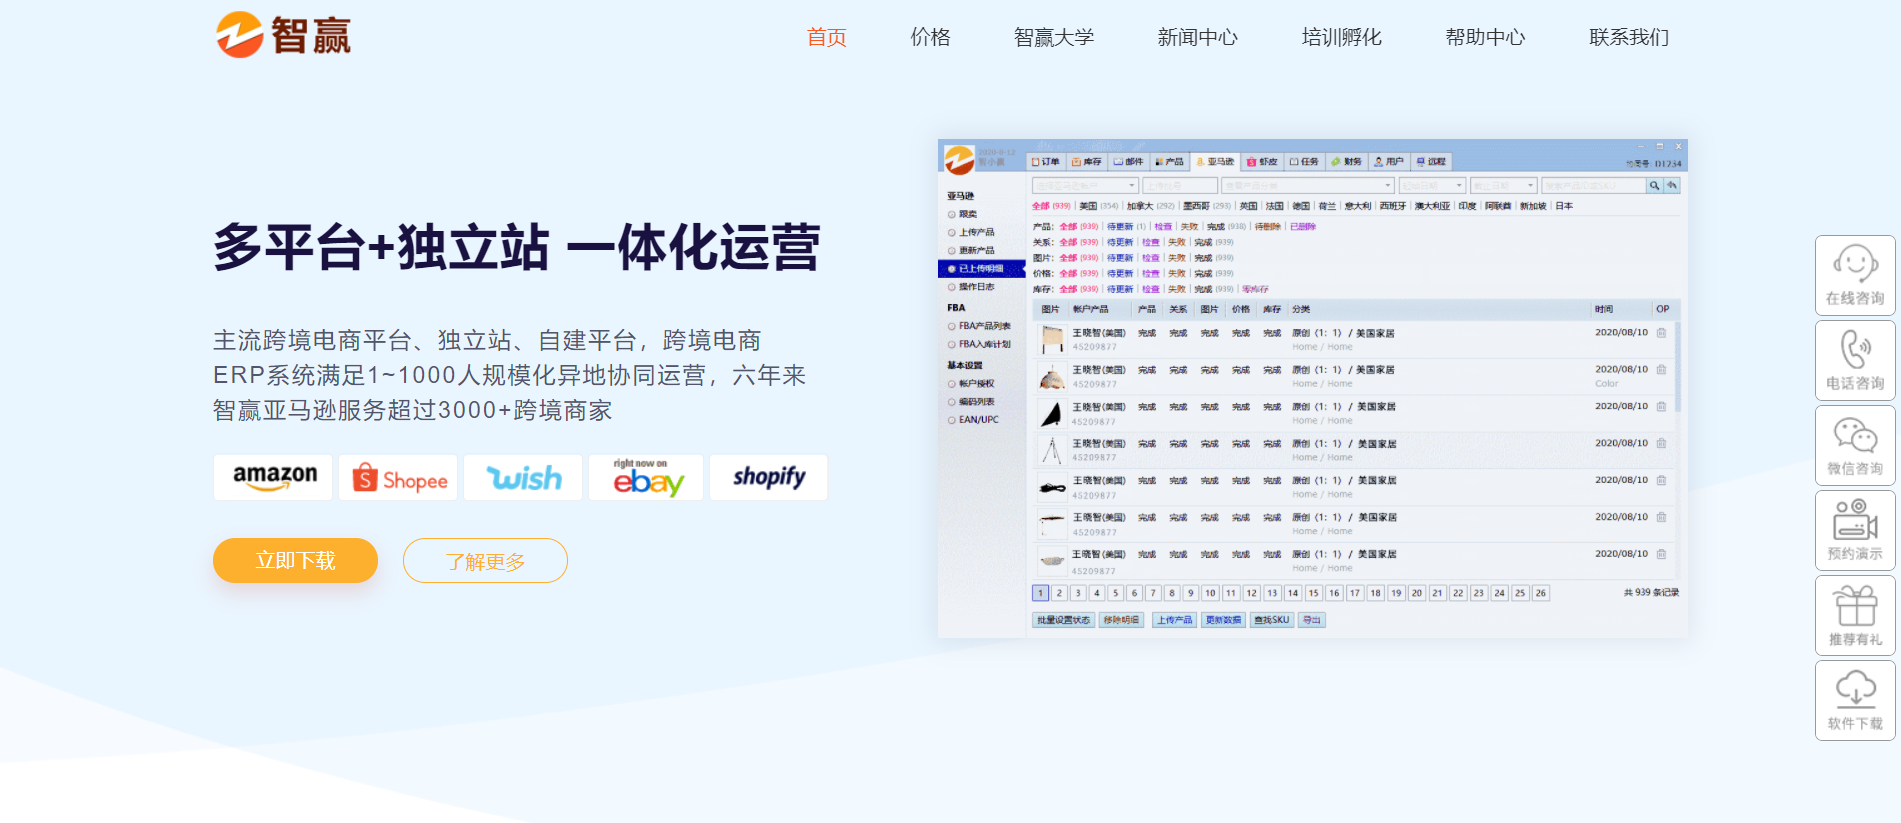
Task: Open 新闻中心 in the top navigation
Action: pyautogui.click(x=1197, y=37)
